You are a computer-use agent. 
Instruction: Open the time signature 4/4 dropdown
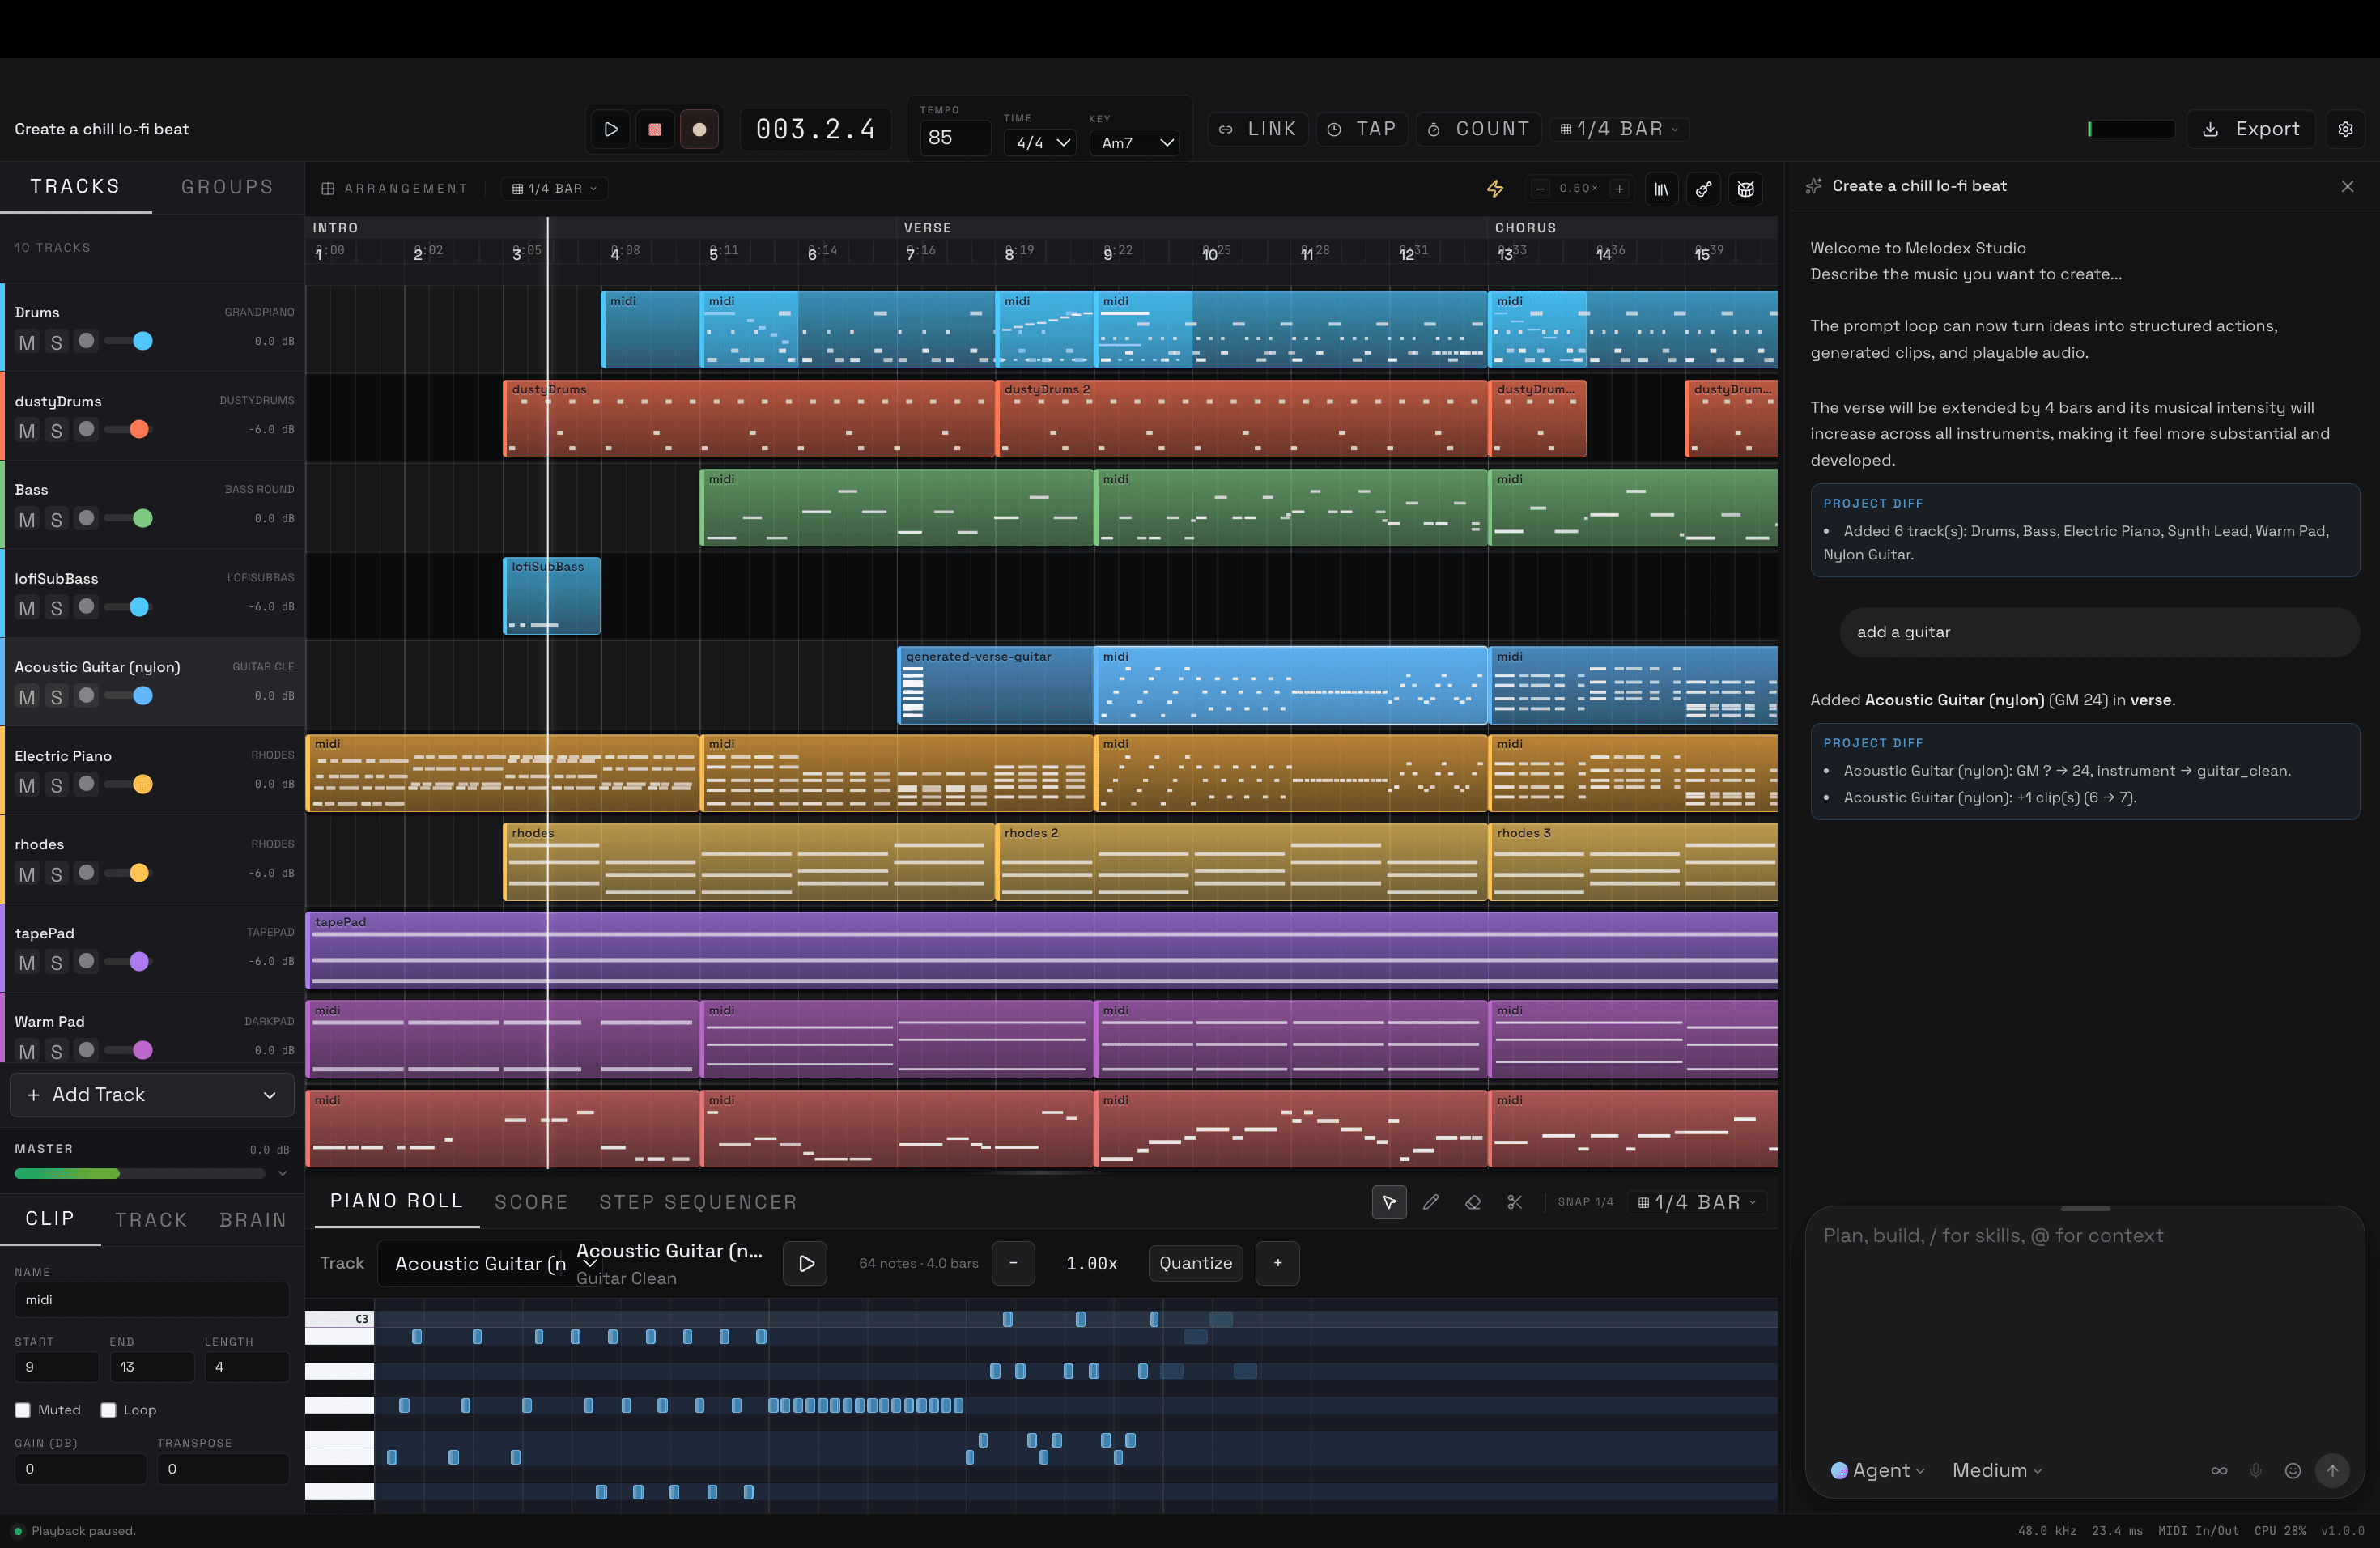pos(1040,143)
